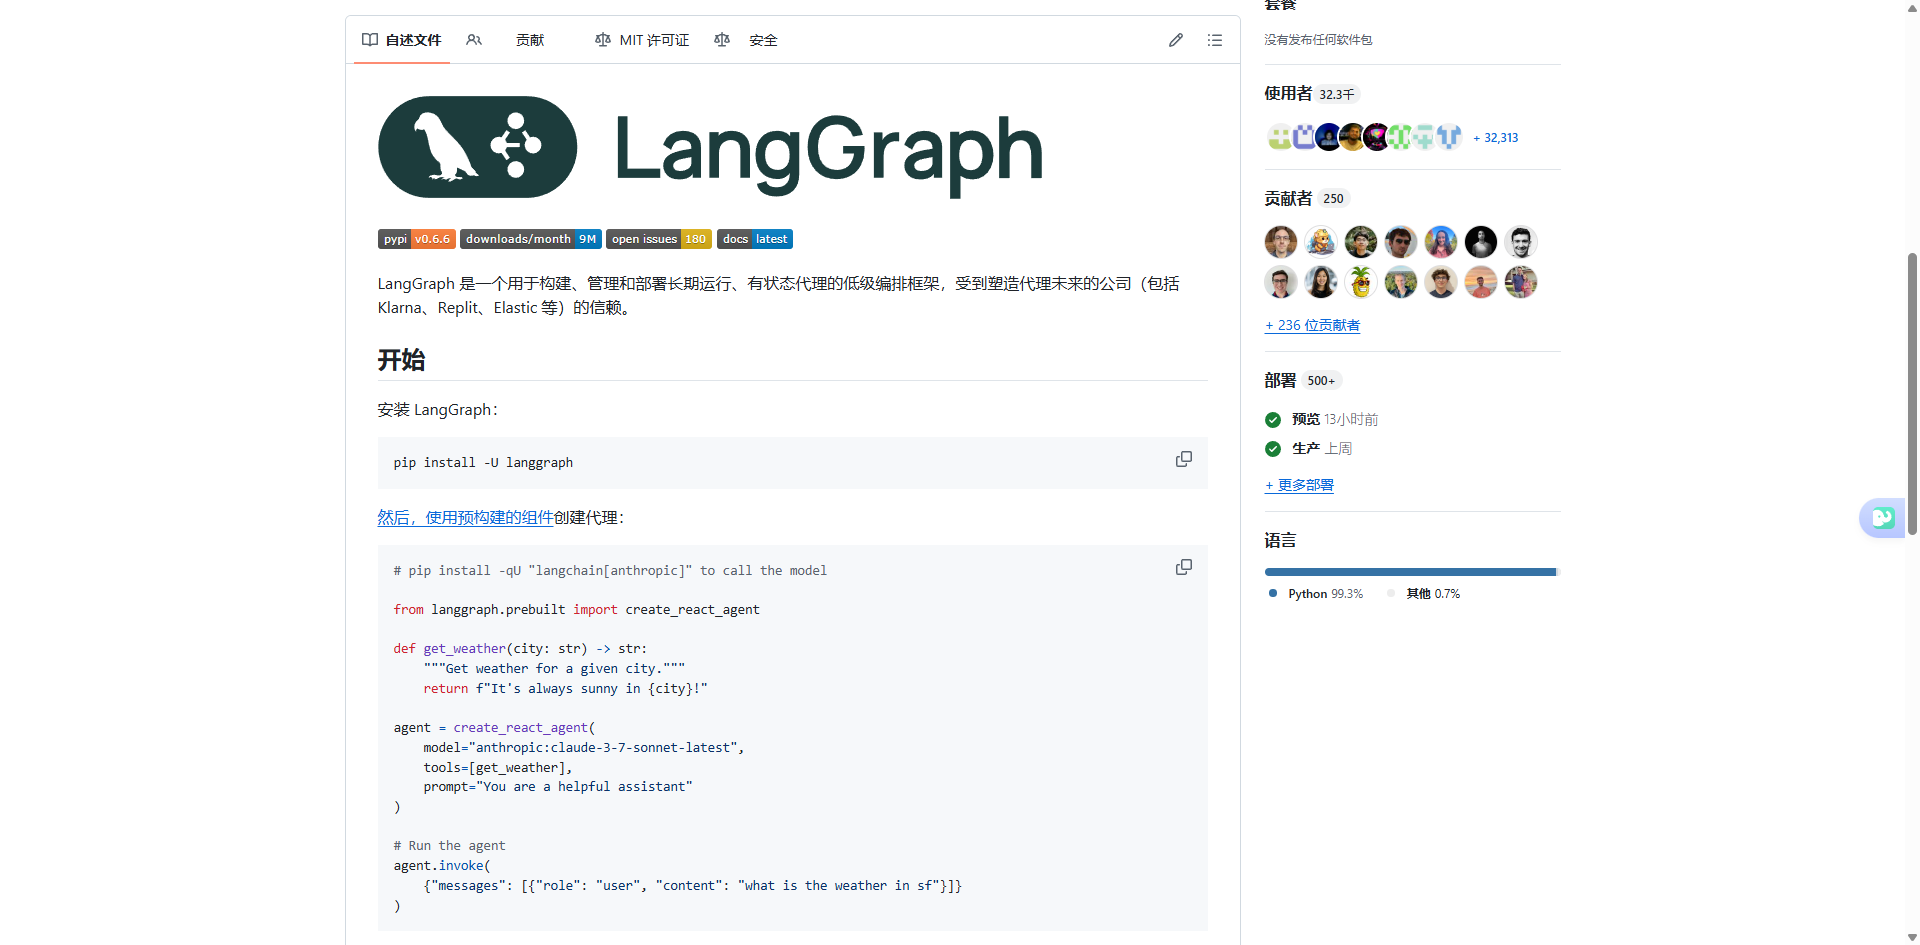Click the 250 contributors count badge
Viewport: 1920px width, 945px height.
tap(1333, 199)
